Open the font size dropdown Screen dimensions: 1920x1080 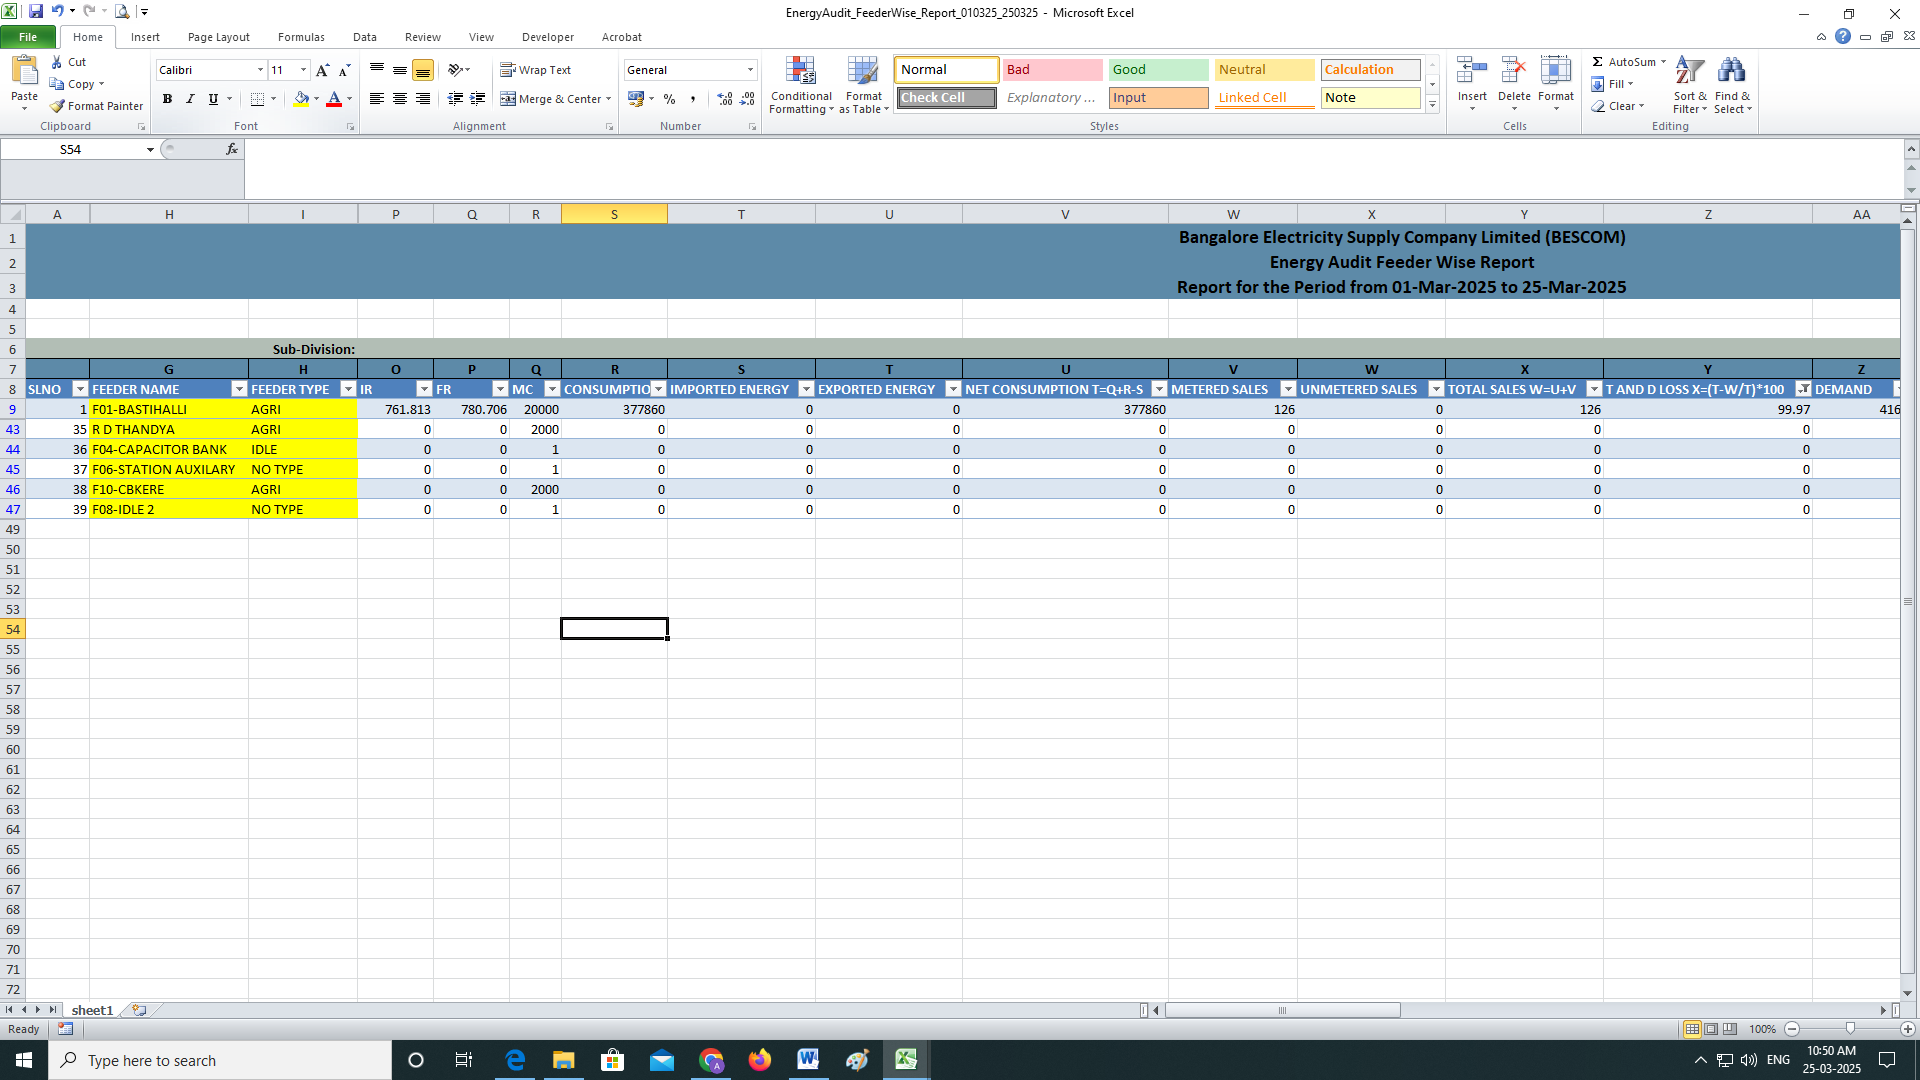[303, 70]
